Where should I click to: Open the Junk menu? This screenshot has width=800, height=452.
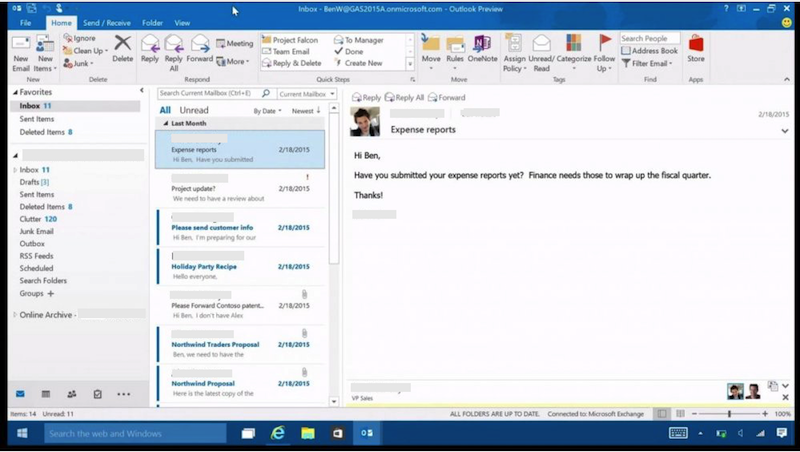pyautogui.click(x=79, y=63)
